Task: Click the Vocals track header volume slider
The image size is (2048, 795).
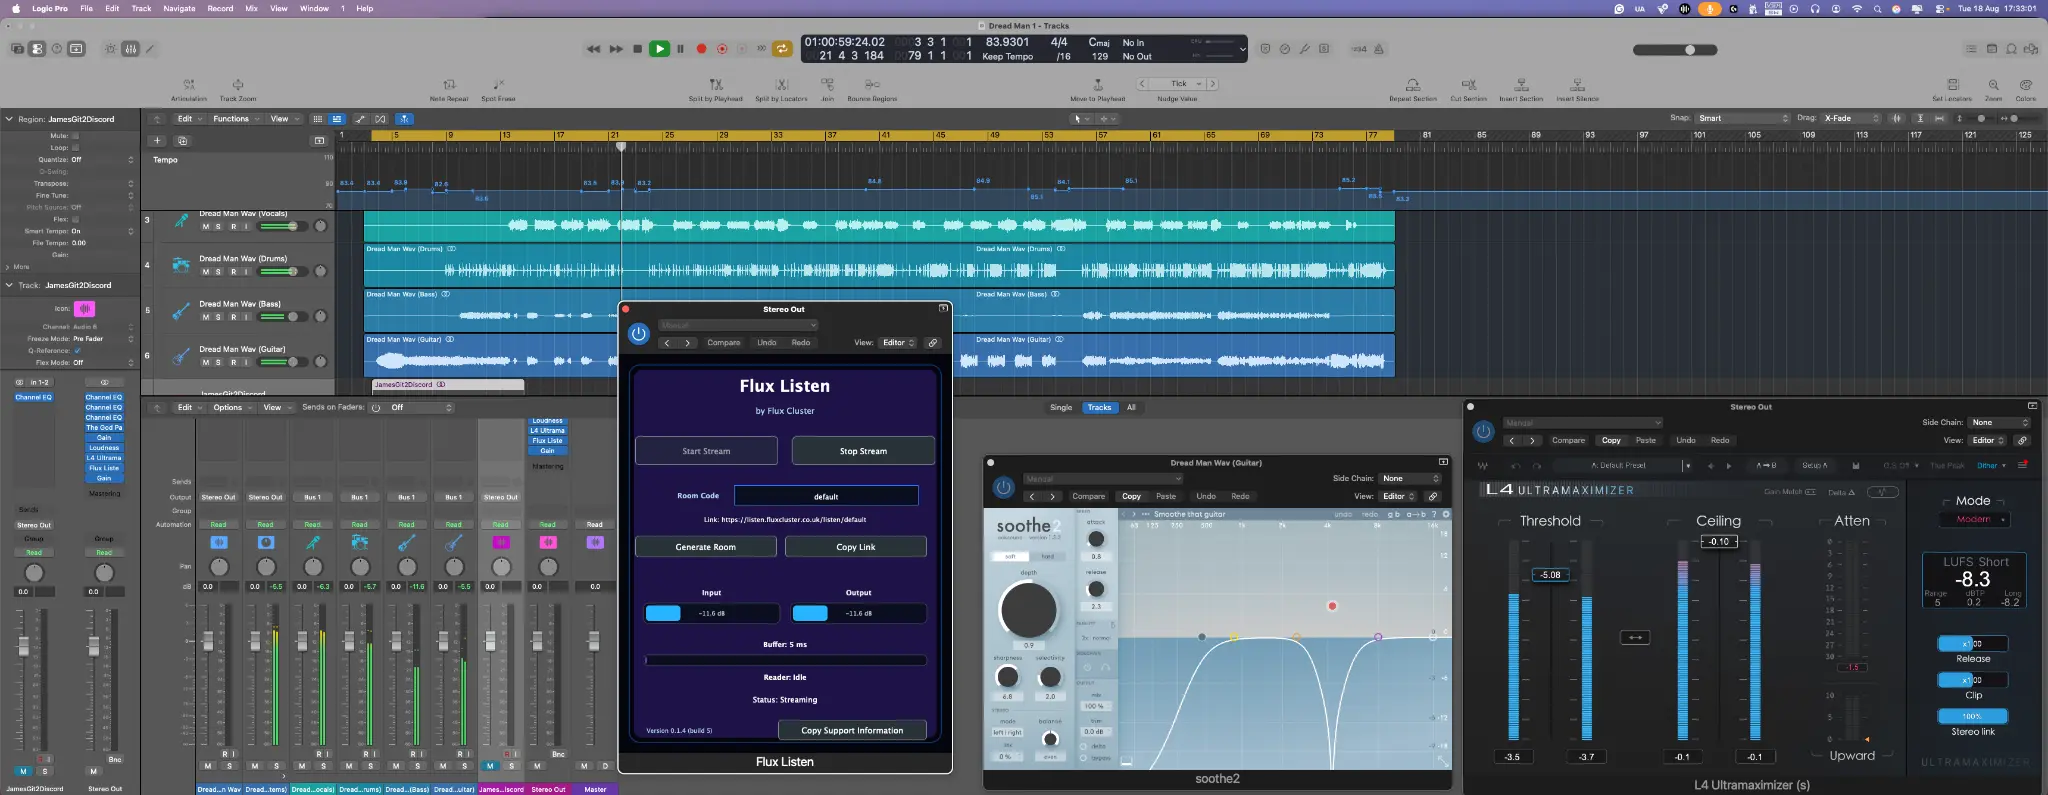Action: [x=285, y=227]
